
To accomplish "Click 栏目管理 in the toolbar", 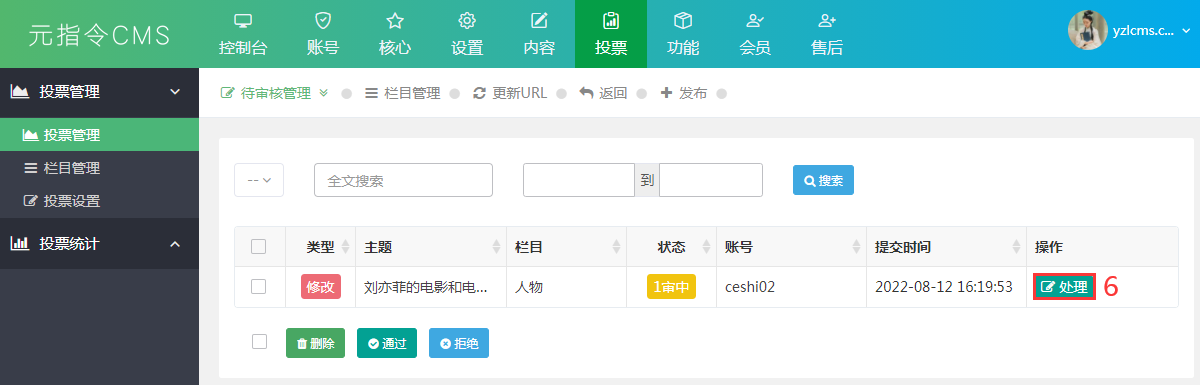I will pyautogui.click(x=403, y=93).
